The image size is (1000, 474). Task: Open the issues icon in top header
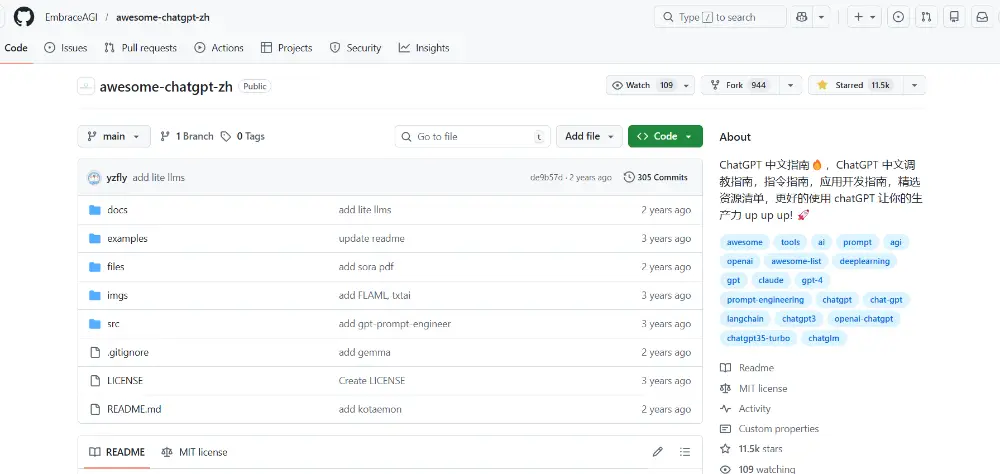pyautogui.click(x=898, y=17)
